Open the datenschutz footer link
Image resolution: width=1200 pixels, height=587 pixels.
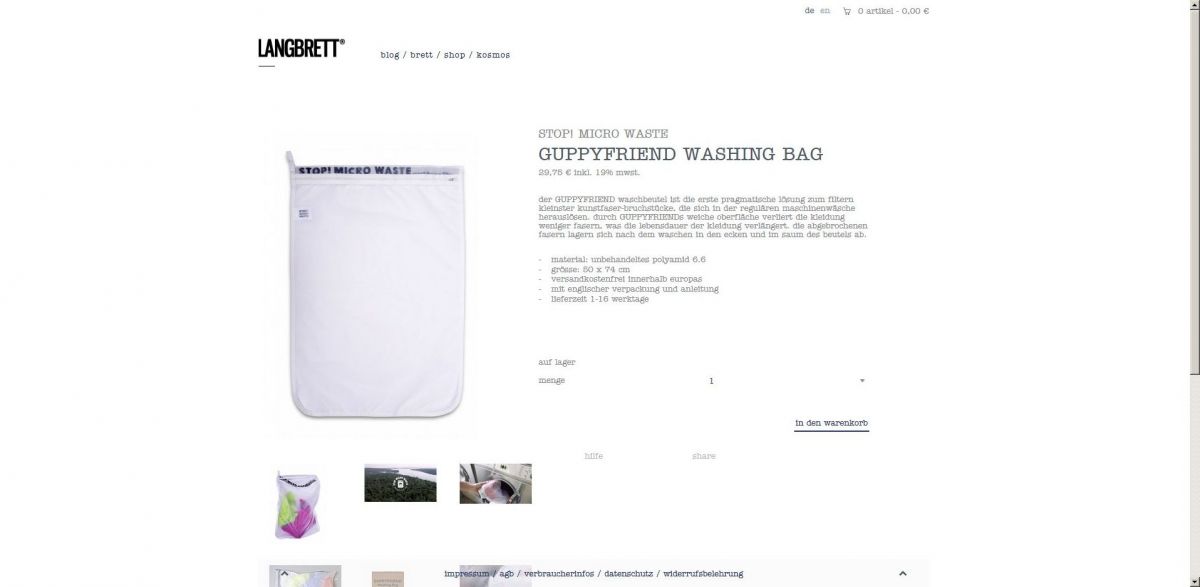[x=628, y=574]
